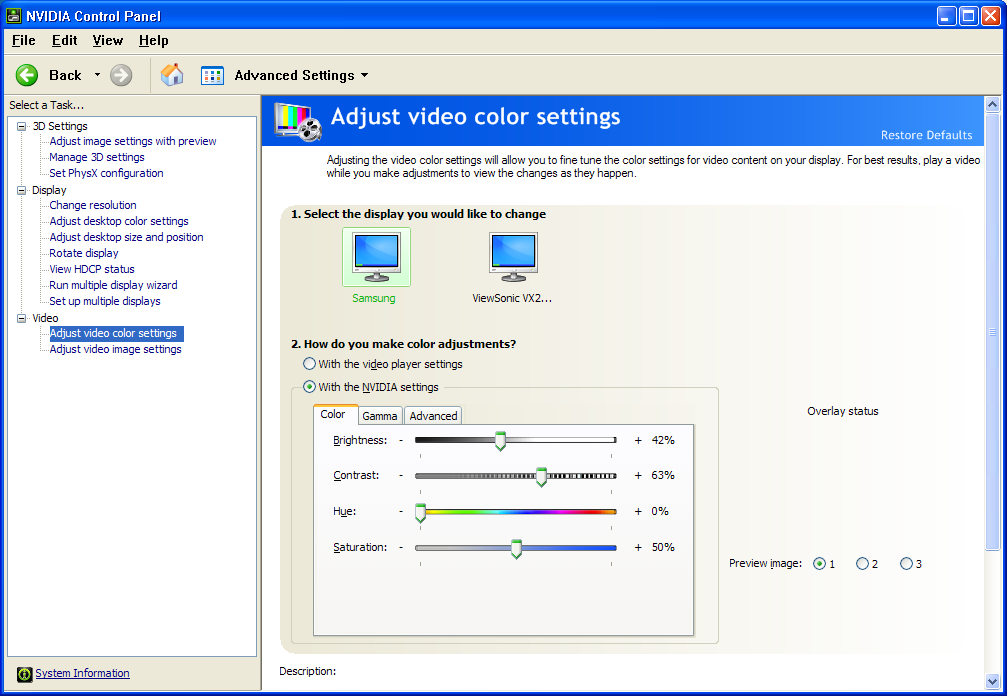The image size is (1007, 696).
Task: Open Run multiple display wizard
Action: [114, 286]
